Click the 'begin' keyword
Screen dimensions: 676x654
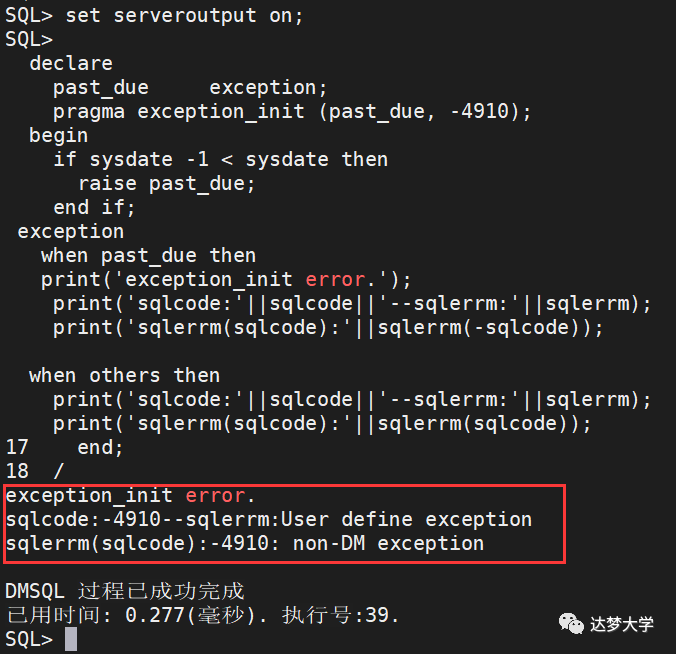point(59,135)
